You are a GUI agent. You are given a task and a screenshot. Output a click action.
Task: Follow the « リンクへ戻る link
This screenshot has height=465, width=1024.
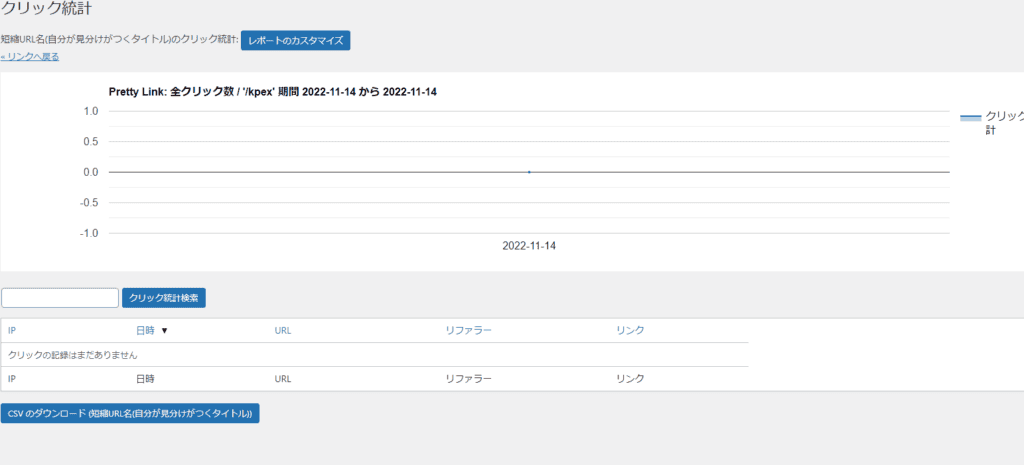point(30,57)
